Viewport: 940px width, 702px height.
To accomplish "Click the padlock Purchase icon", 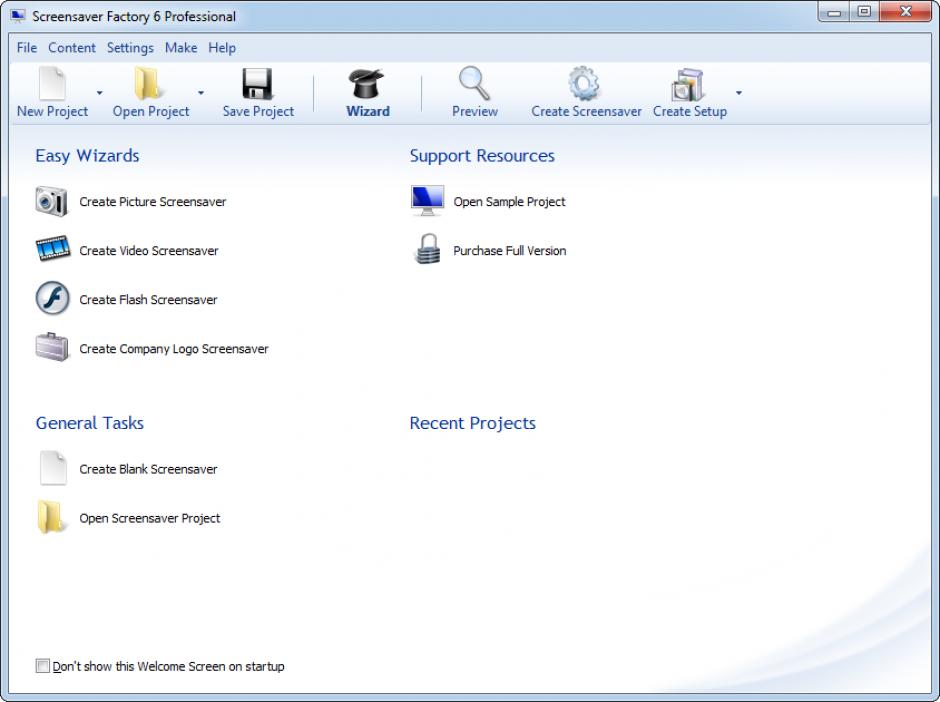I will click(x=427, y=249).
